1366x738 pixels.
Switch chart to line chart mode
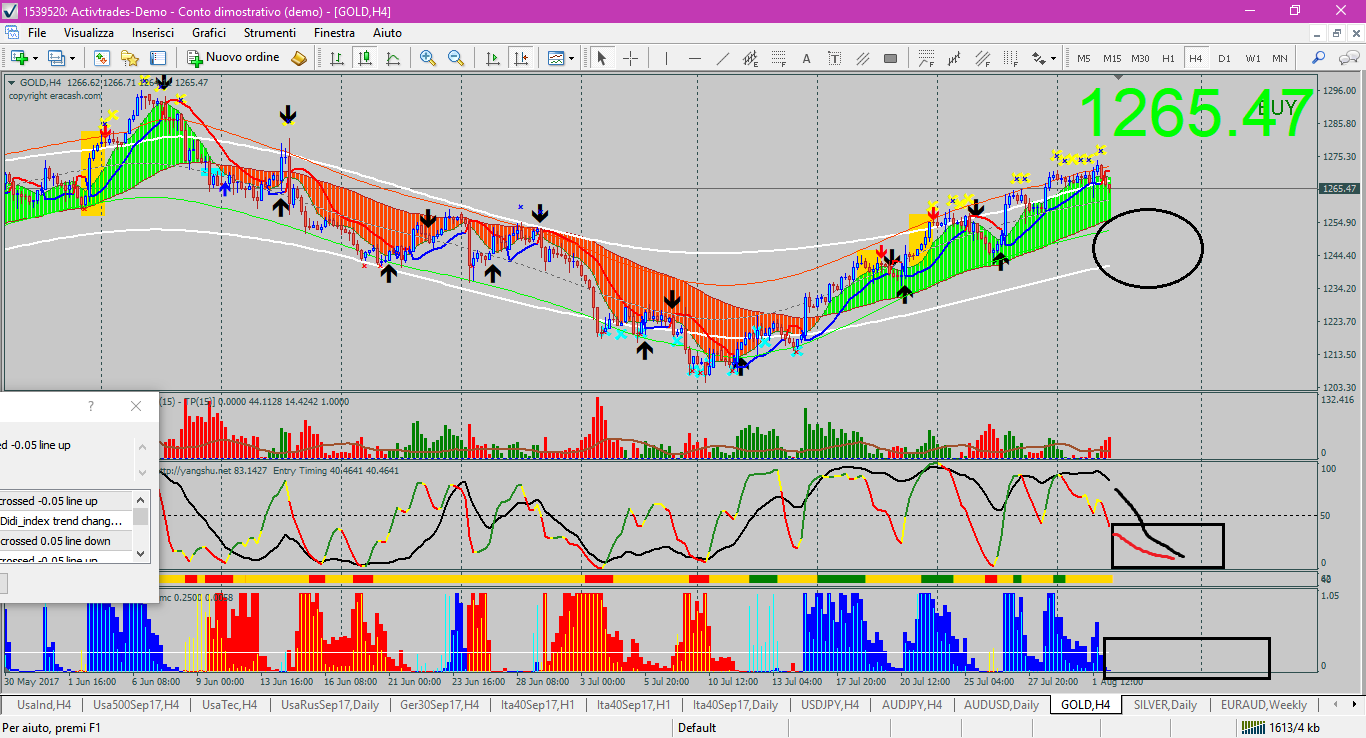coord(393,58)
